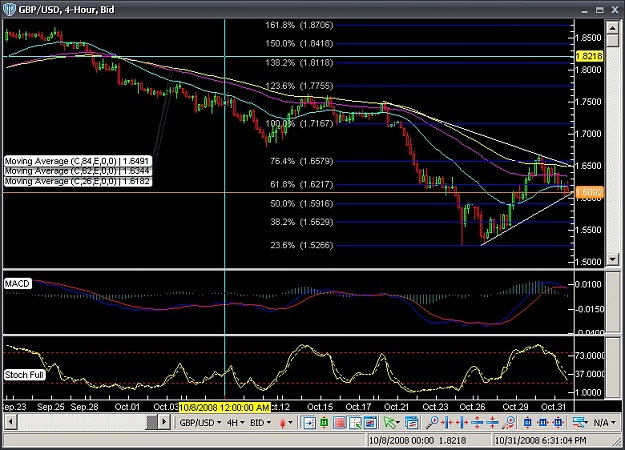Open the candlestick chart type dropdown
The image size is (625, 450).
[x=286, y=422]
